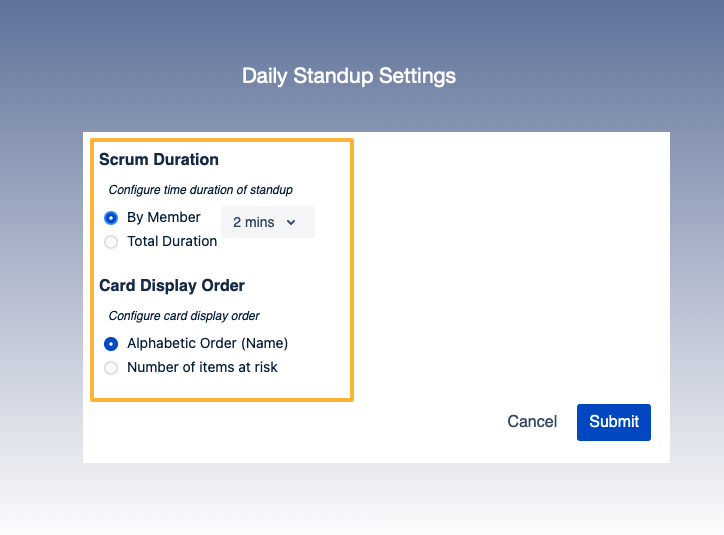Click the Card Display Order section heading
This screenshot has width=724, height=535.
pyautogui.click(x=172, y=285)
